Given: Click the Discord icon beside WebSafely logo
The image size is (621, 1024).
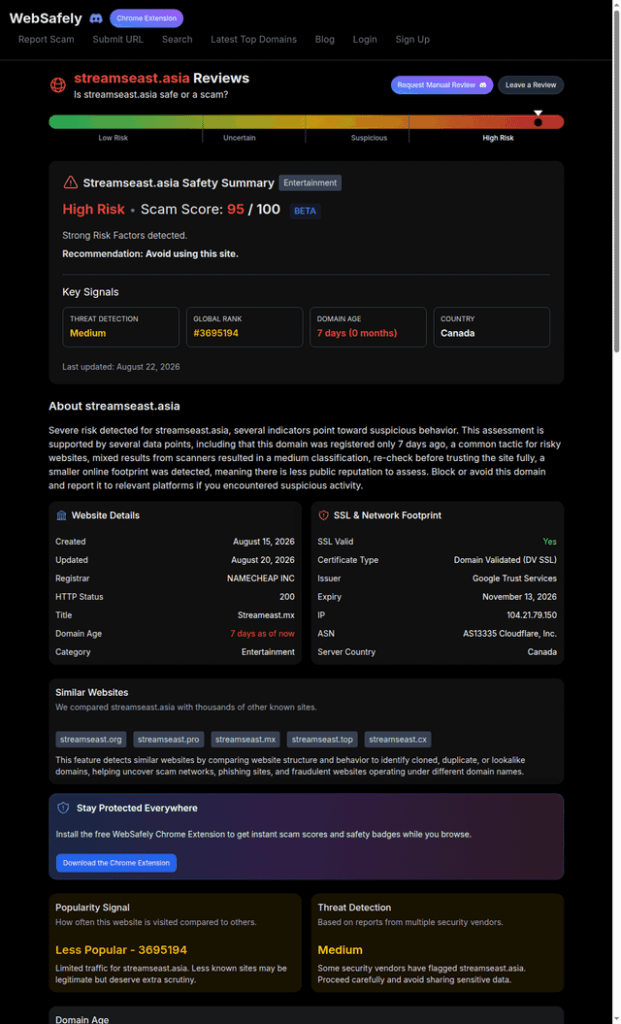Looking at the screenshot, I should (x=95, y=18).
